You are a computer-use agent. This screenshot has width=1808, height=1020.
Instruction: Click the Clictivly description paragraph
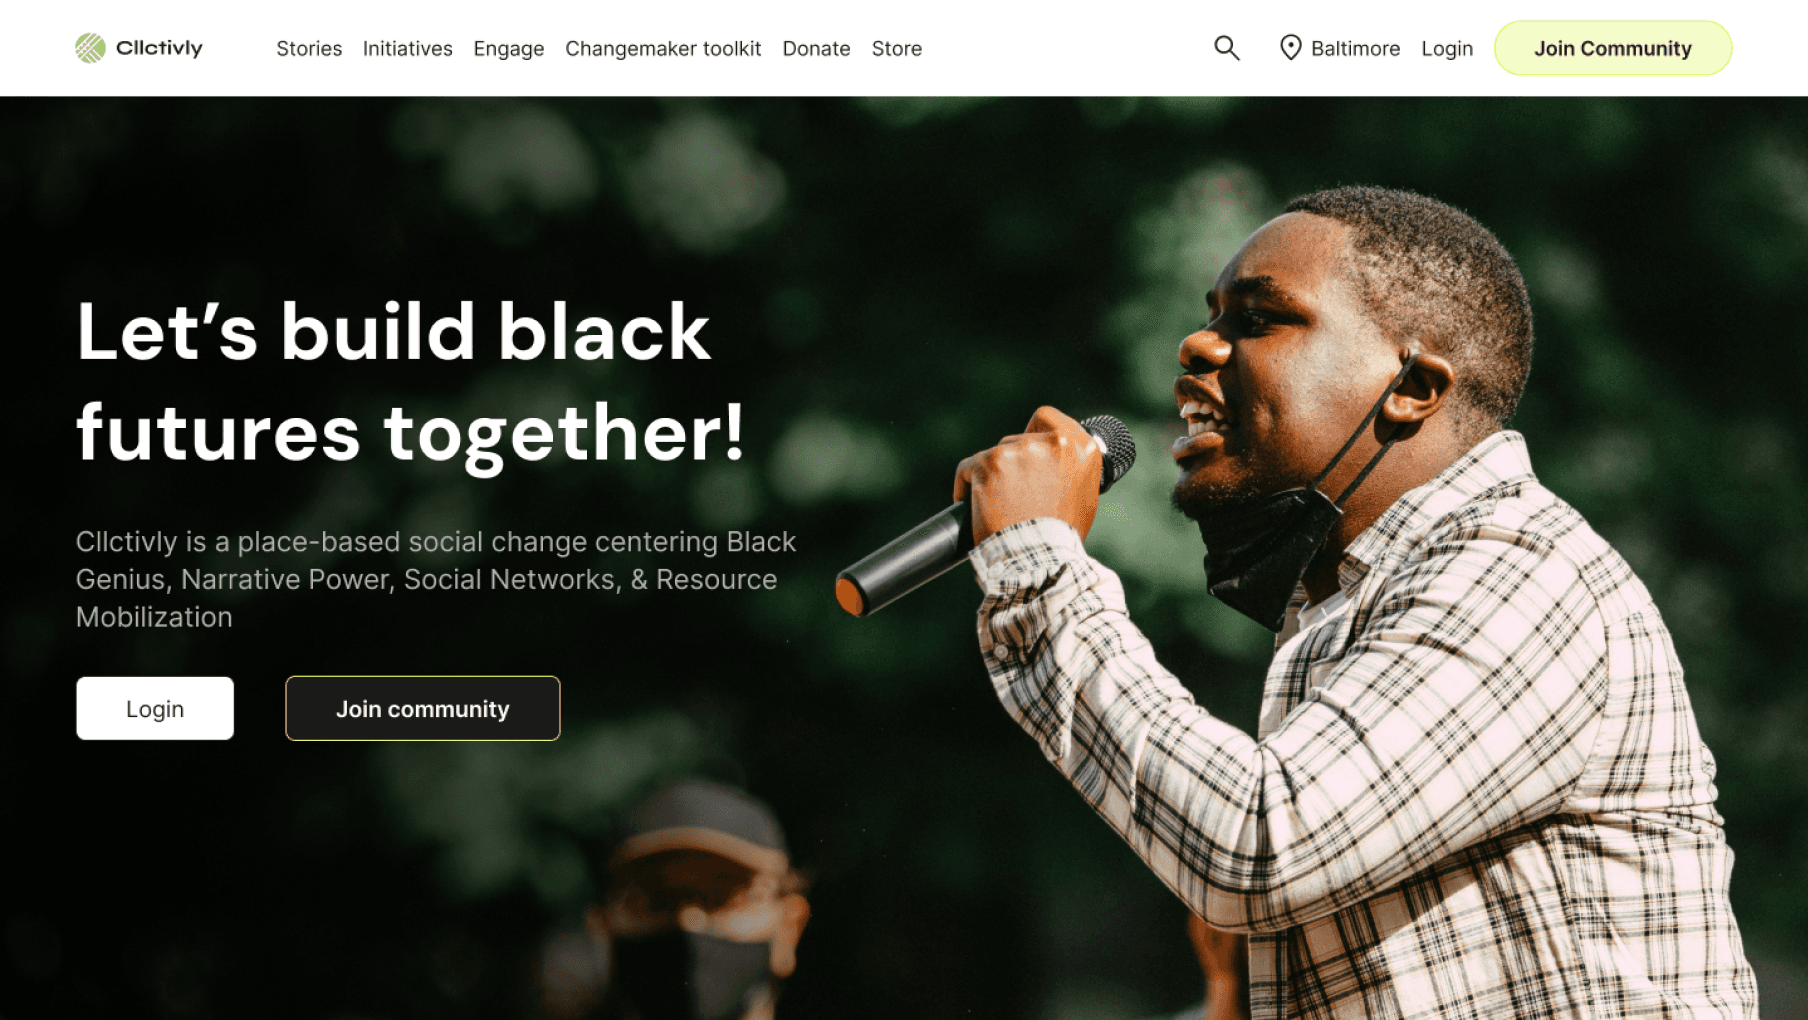436,579
